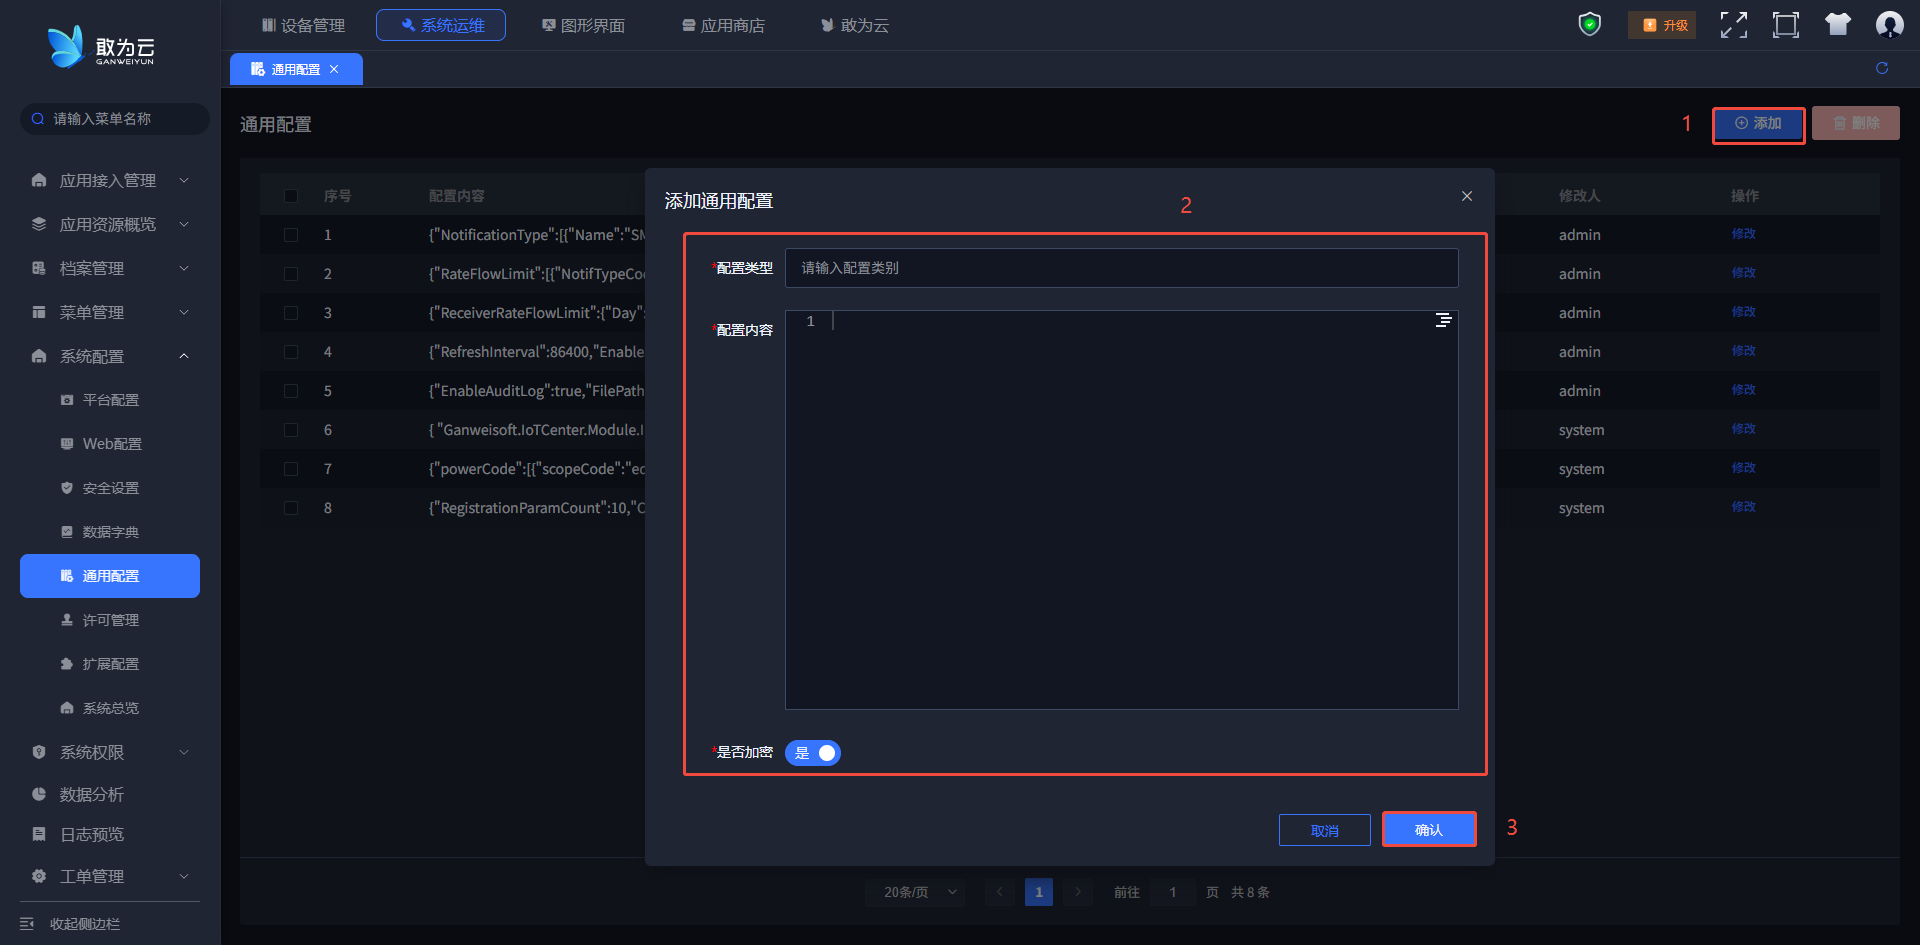This screenshot has height=945, width=1920.
Task: Toggle fullscreen mode with the expand-arrows icon
Action: (x=1734, y=25)
